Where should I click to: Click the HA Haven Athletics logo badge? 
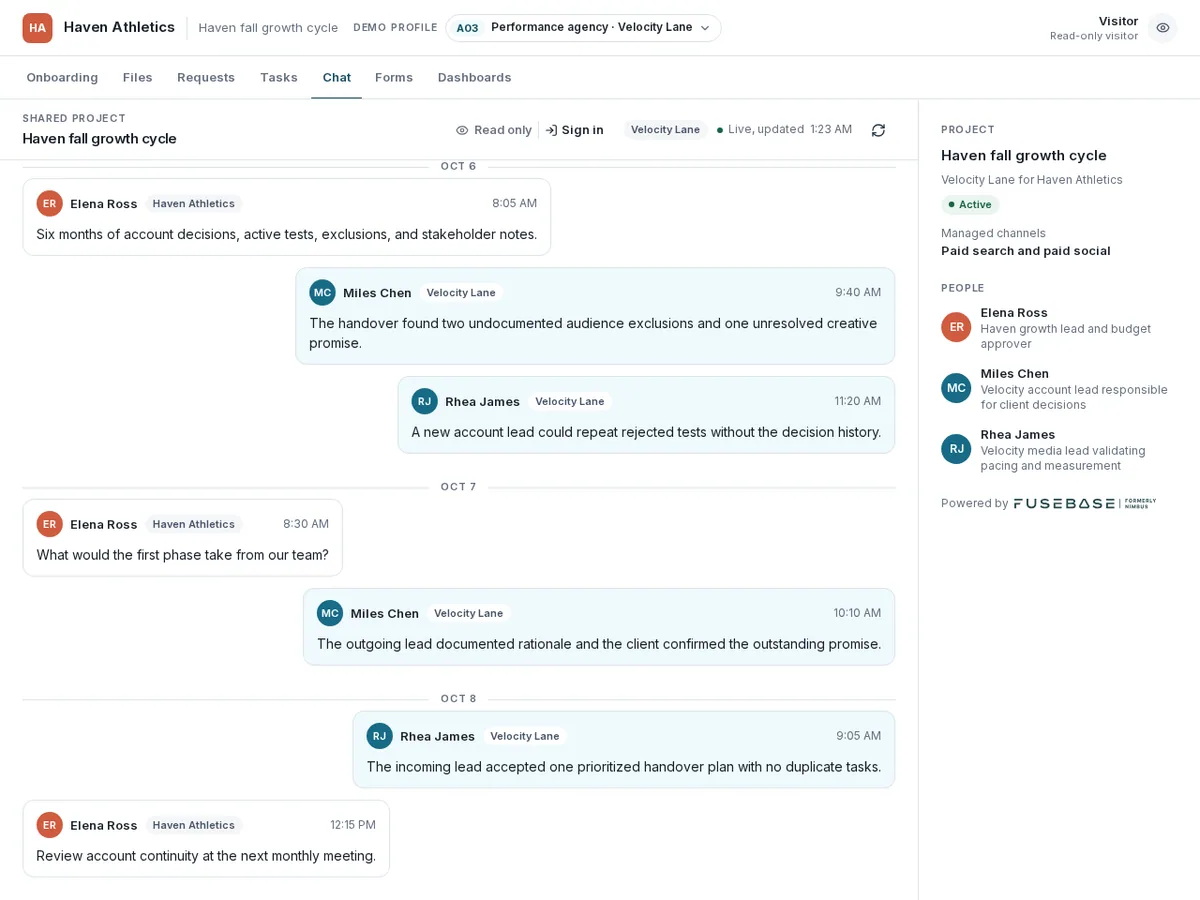37,28
